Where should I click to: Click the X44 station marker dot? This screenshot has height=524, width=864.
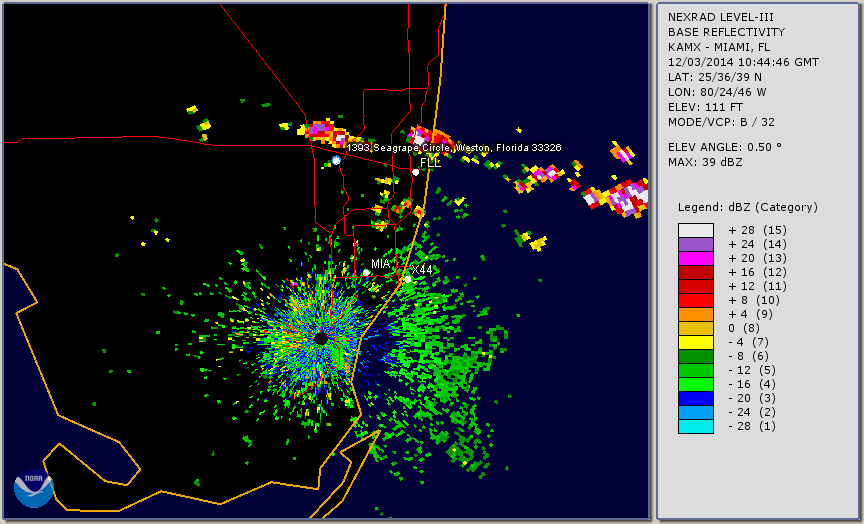pyautogui.click(x=408, y=280)
